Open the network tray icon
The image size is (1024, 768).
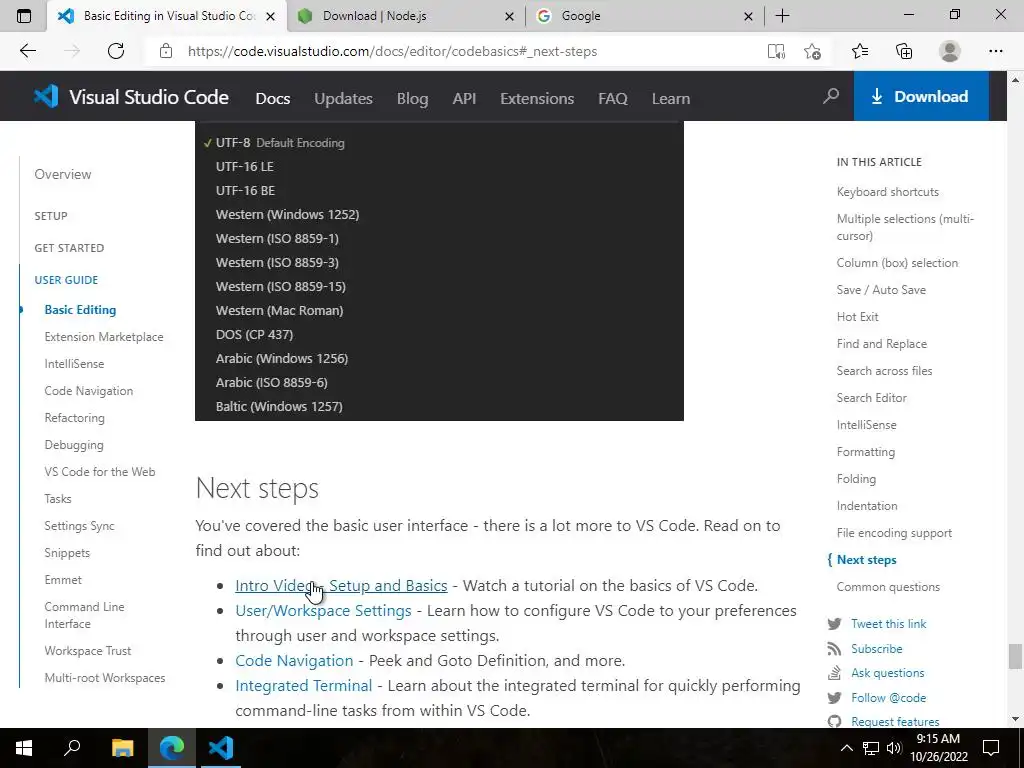(871, 748)
